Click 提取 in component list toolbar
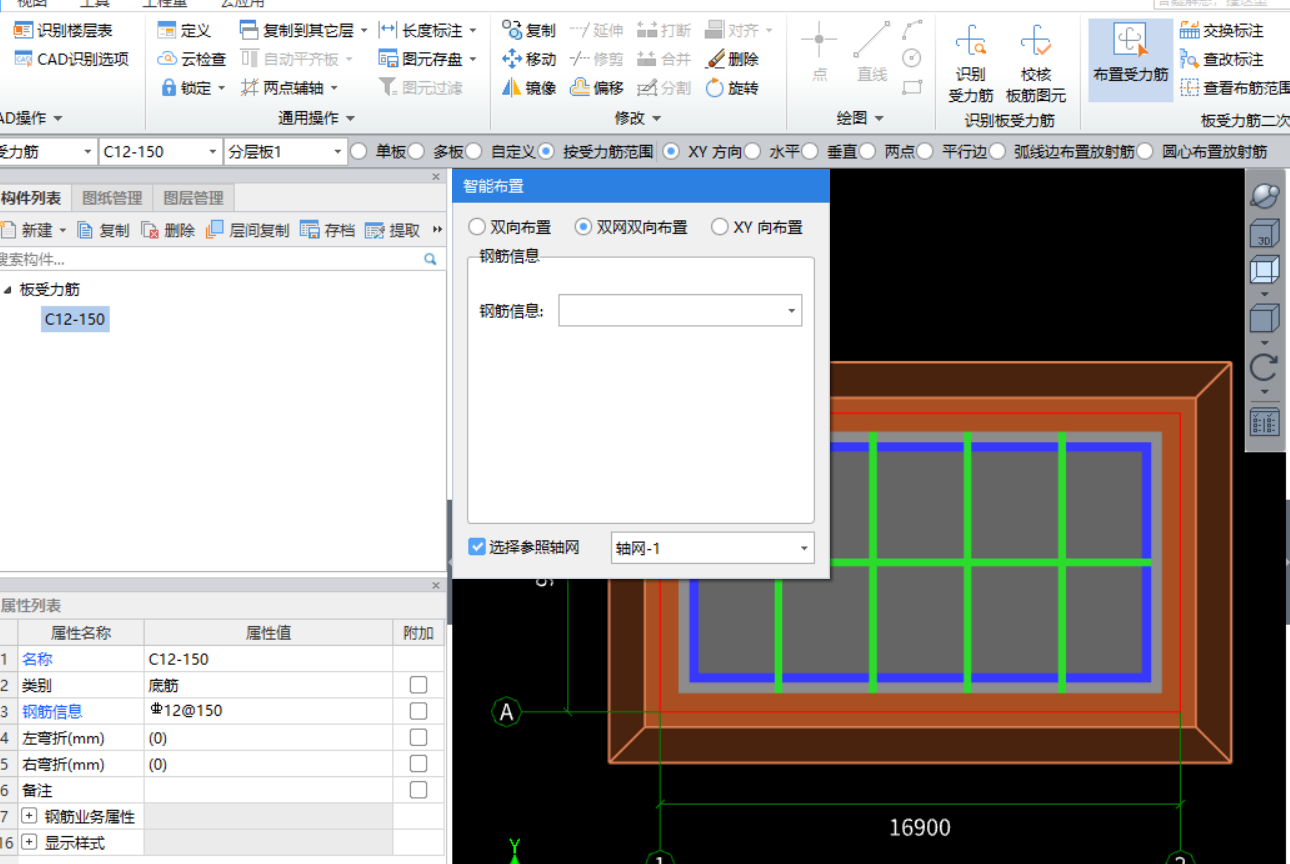 point(393,230)
